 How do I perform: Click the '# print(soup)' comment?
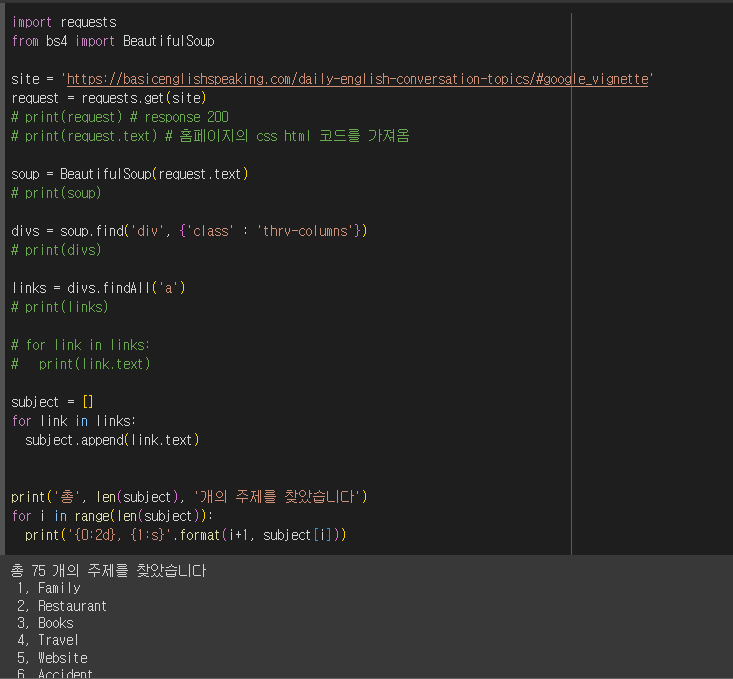pyautogui.click(x=56, y=193)
